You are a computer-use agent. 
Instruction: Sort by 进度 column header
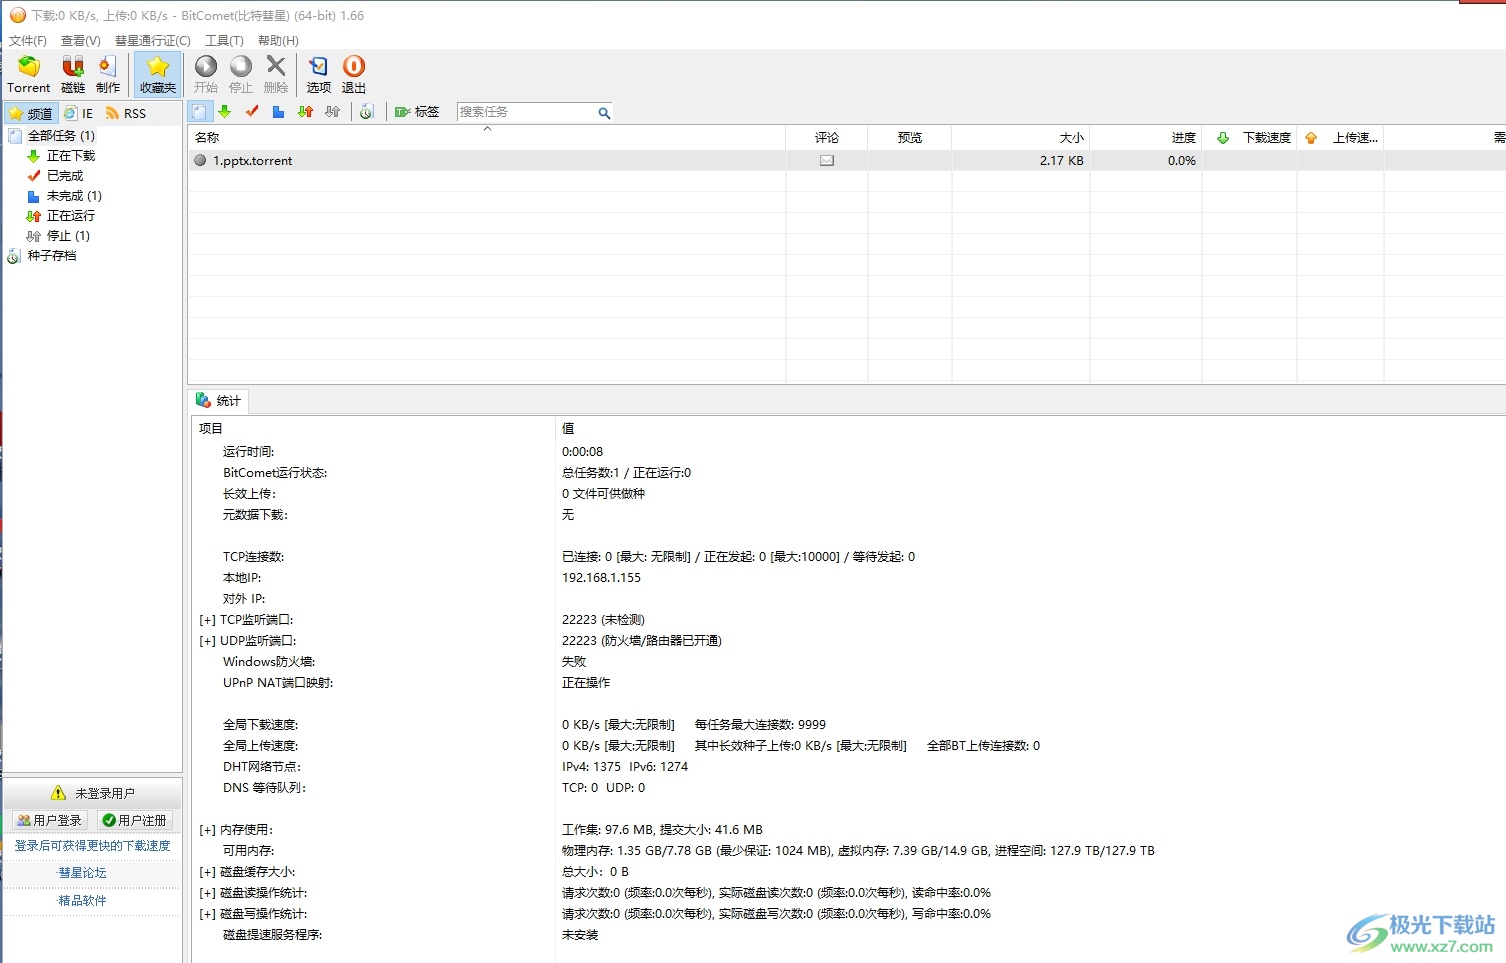click(1145, 137)
